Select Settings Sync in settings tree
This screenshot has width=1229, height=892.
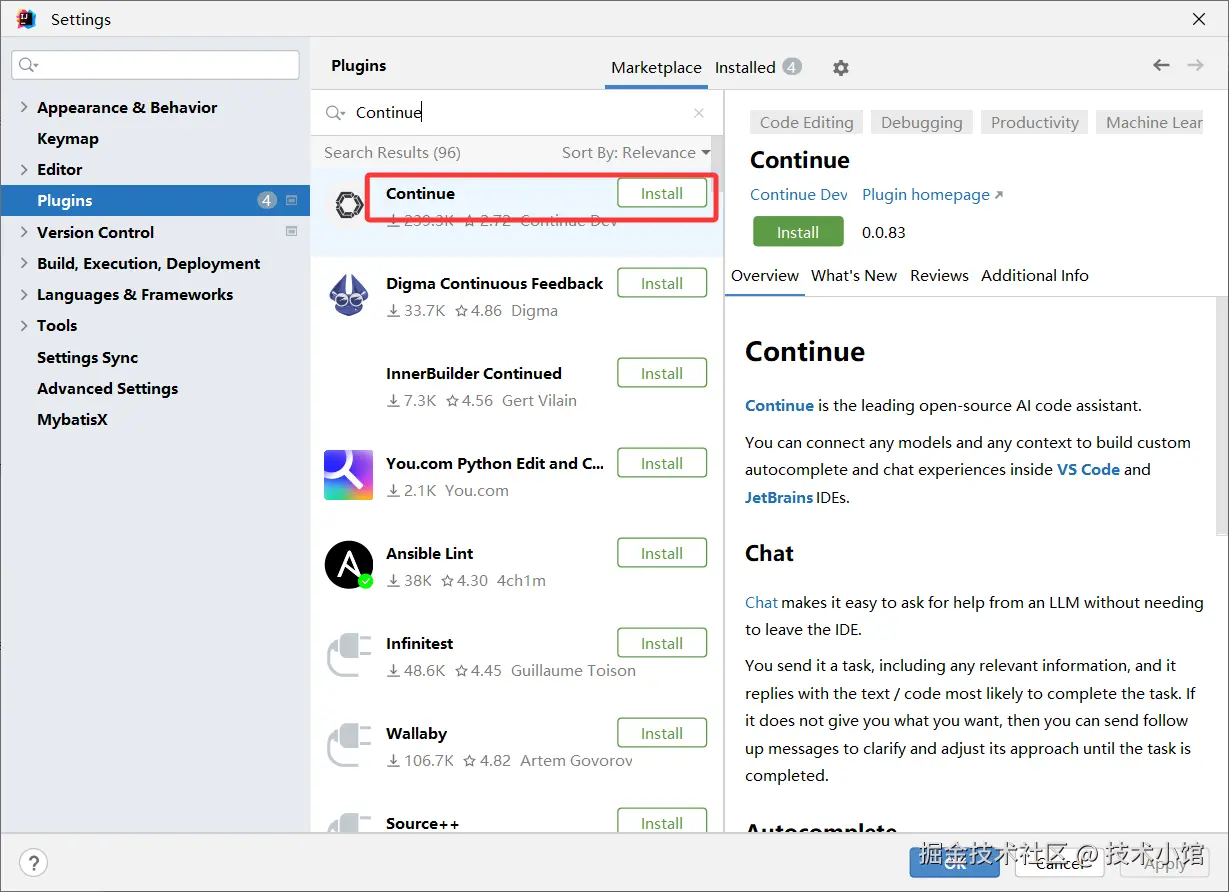point(88,357)
